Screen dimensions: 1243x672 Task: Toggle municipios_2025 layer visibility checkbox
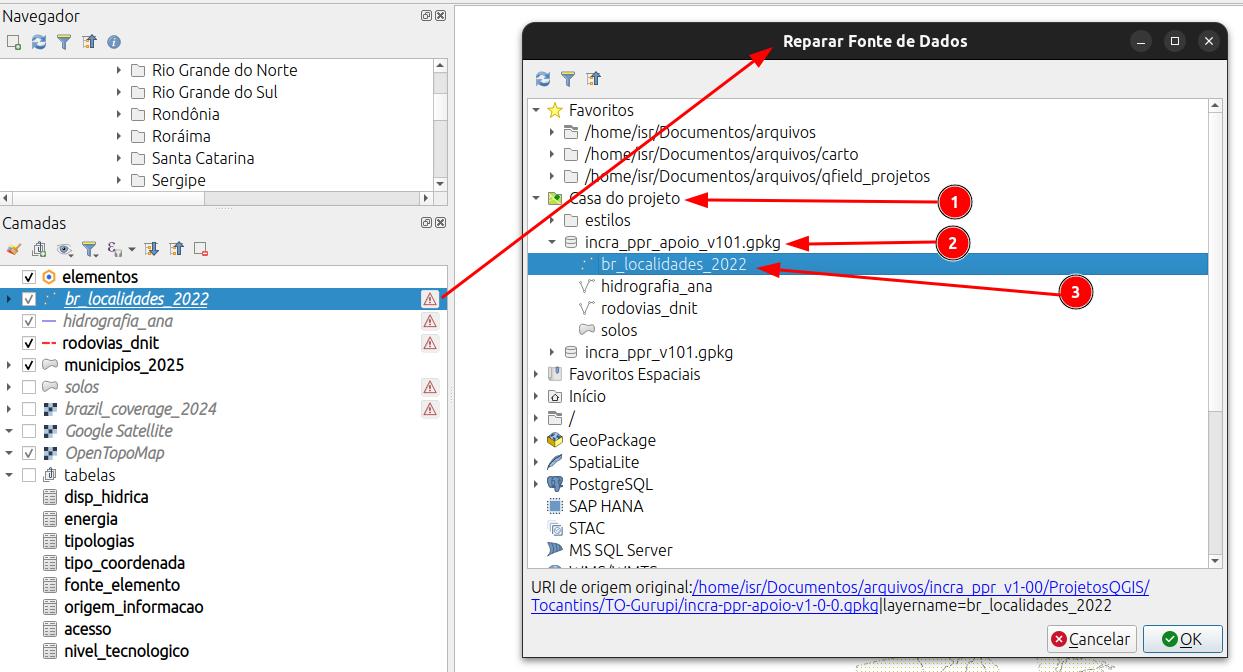[x=29, y=365]
